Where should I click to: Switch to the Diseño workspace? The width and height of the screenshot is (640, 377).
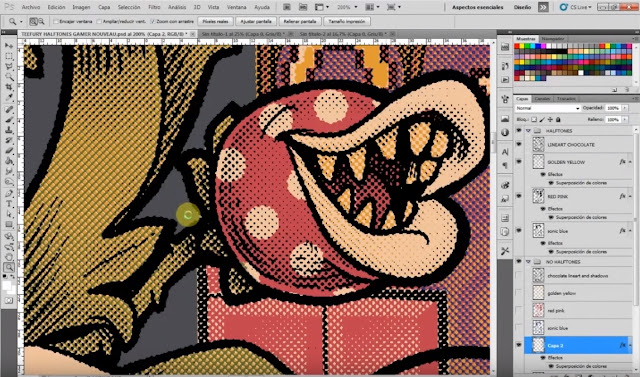(522, 7)
